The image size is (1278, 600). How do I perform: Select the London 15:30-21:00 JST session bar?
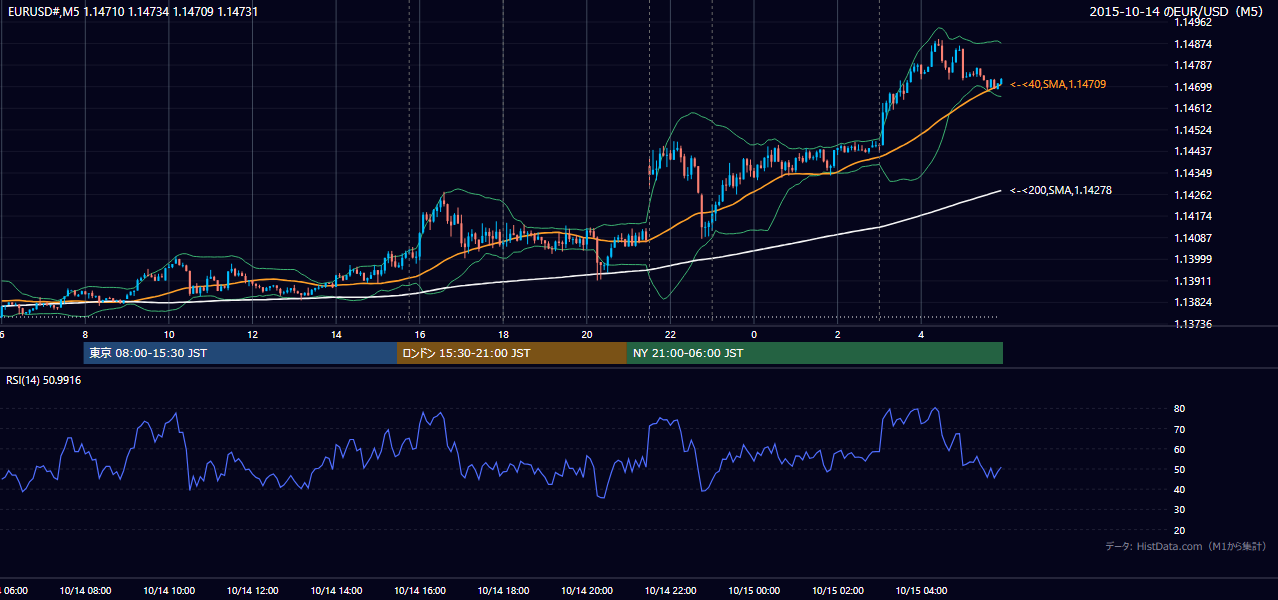point(512,353)
